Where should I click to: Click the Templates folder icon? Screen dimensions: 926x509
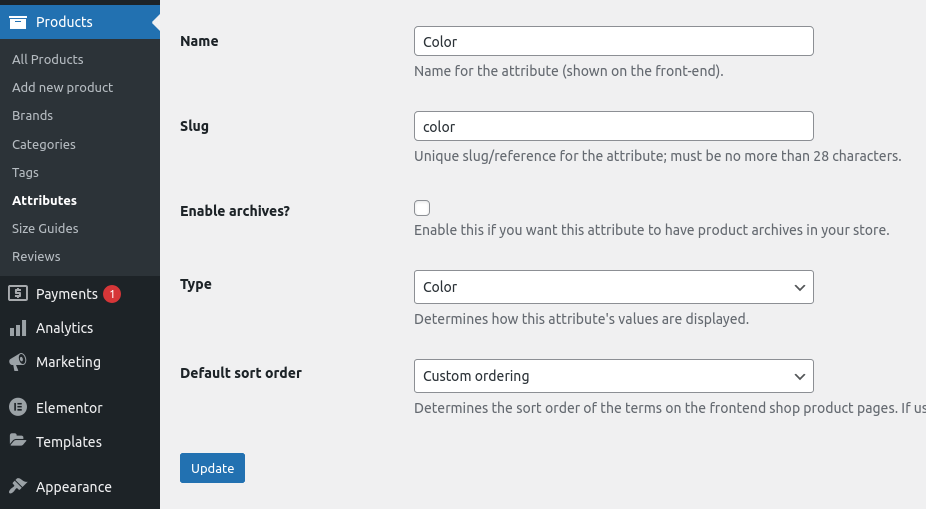18,441
